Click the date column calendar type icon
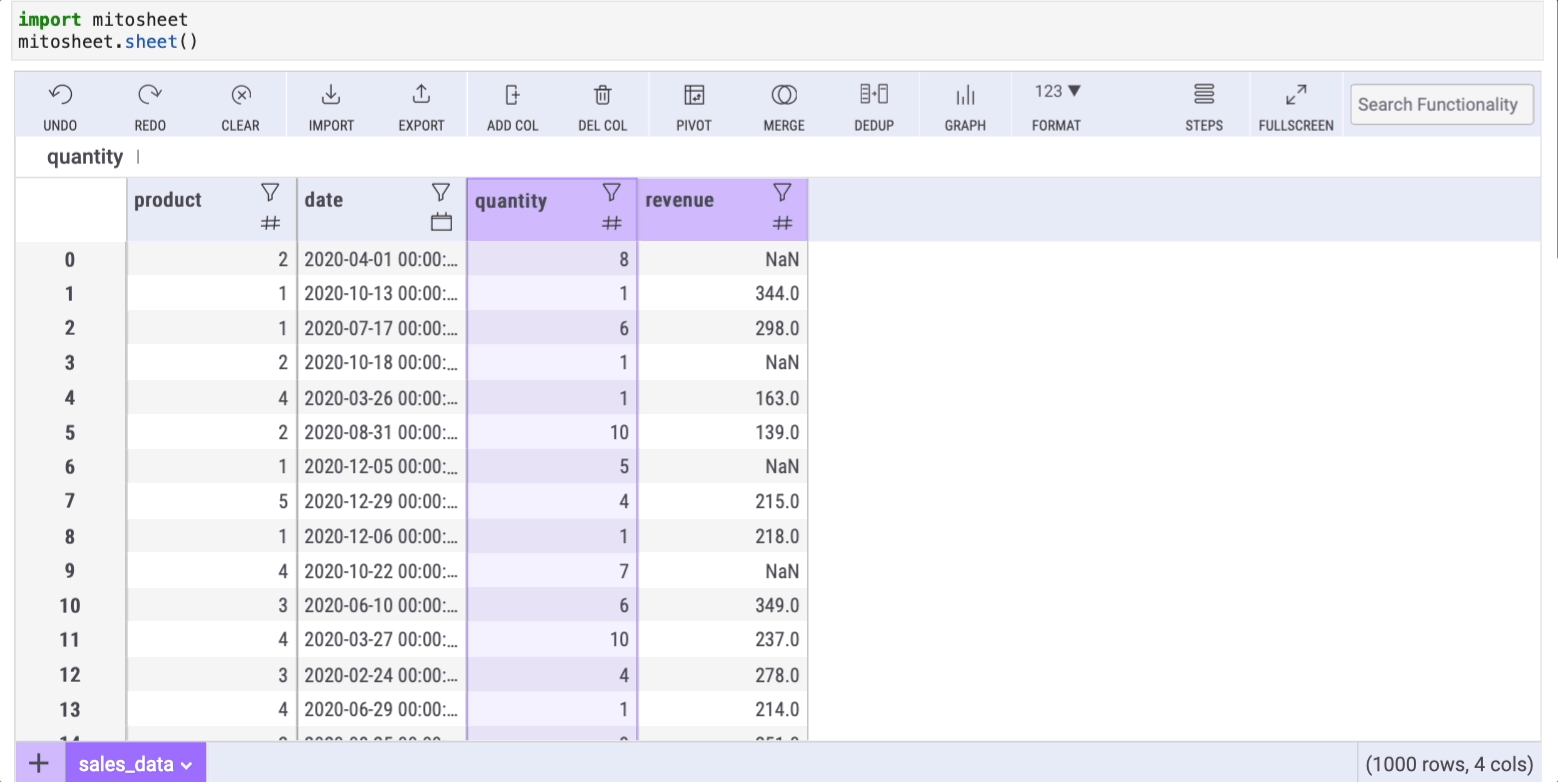The width and height of the screenshot is (1558, 782). 441,223
